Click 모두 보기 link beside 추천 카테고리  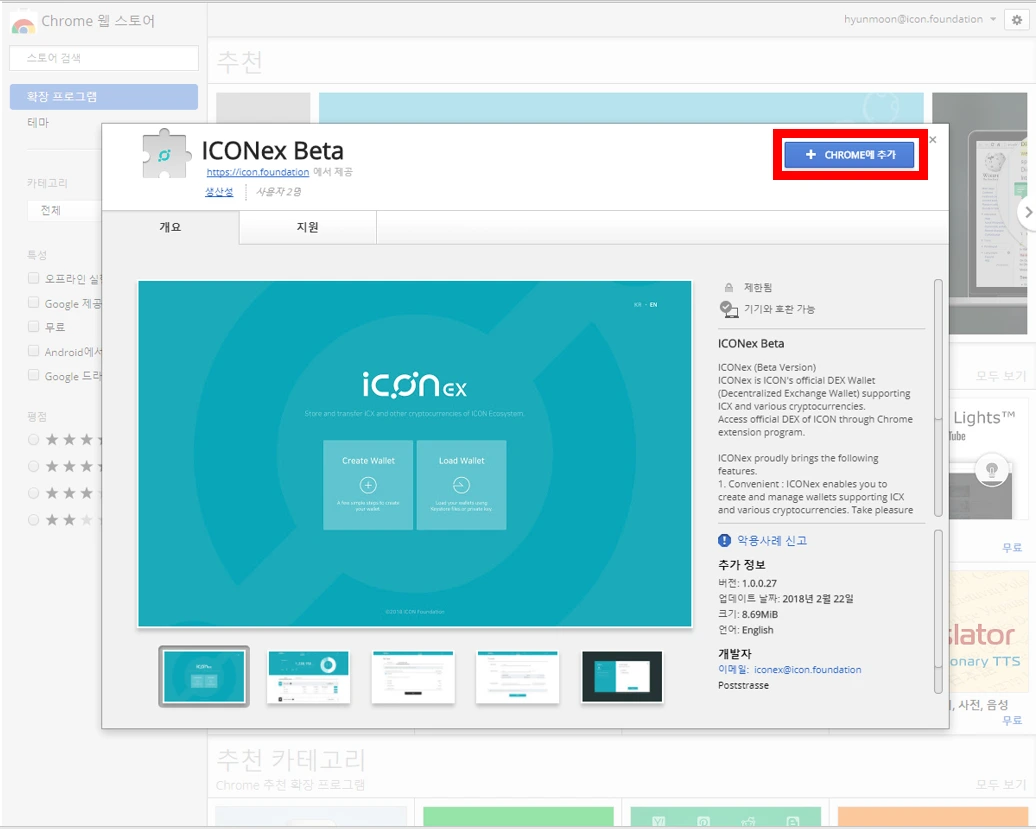click(x=1001, y=784)
